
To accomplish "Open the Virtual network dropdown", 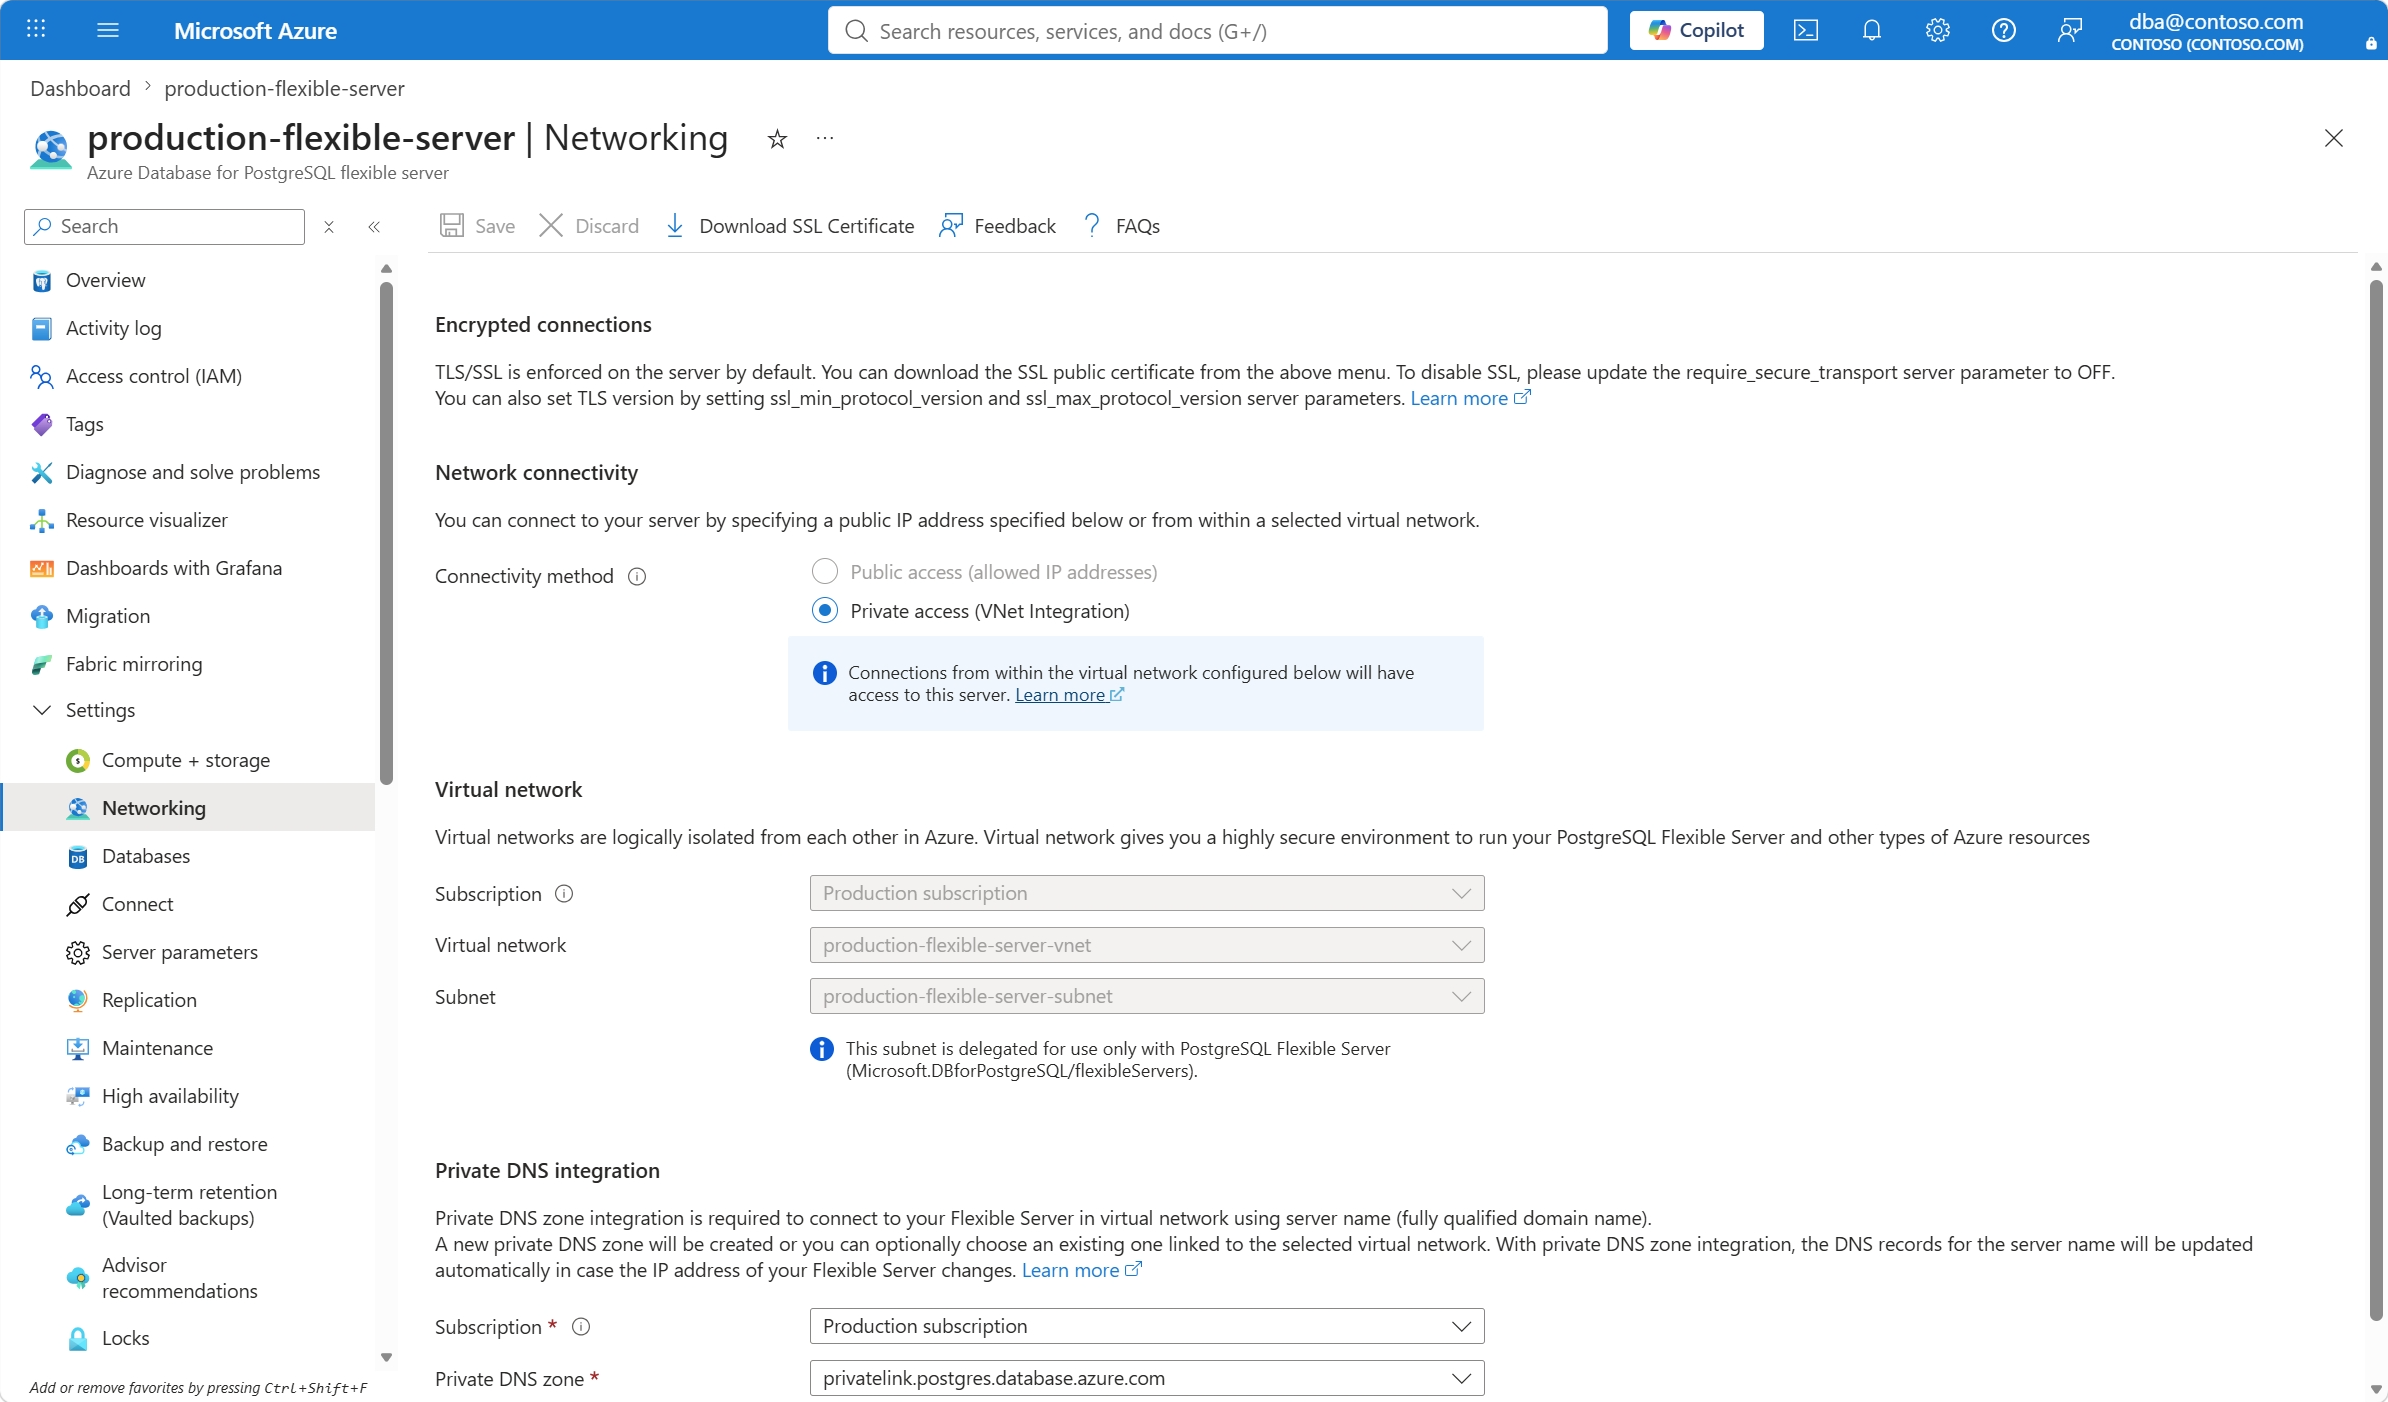I will coord(1147,946).
